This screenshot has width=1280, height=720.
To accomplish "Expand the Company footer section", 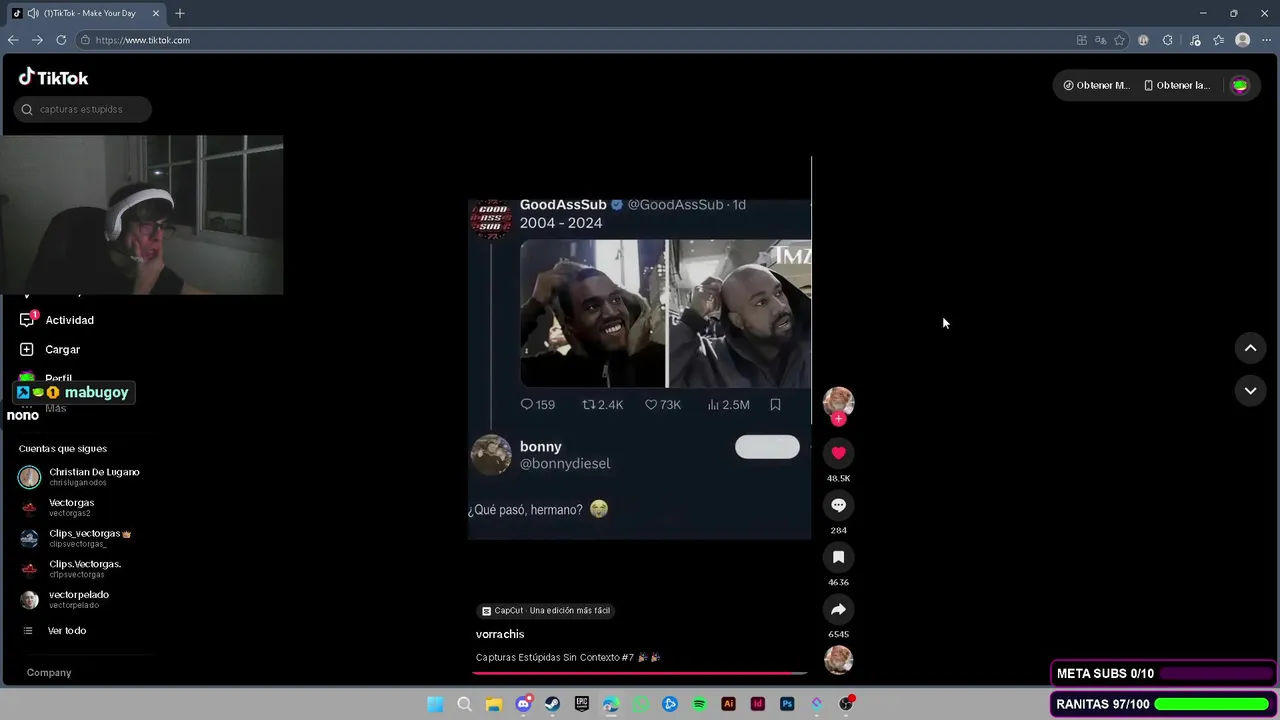I will point(49,673).
